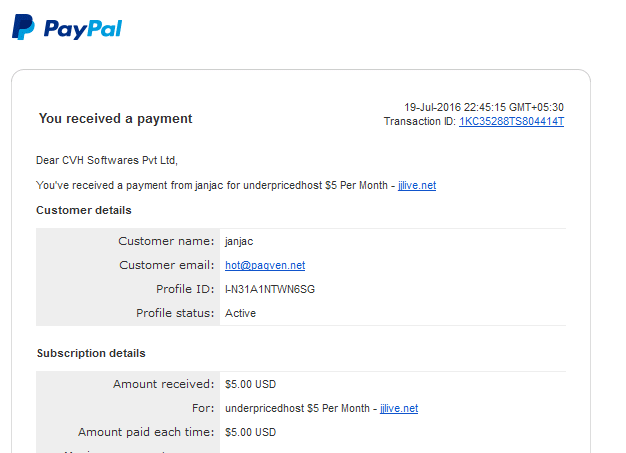Click the Customer details section heading

(84, 210)
